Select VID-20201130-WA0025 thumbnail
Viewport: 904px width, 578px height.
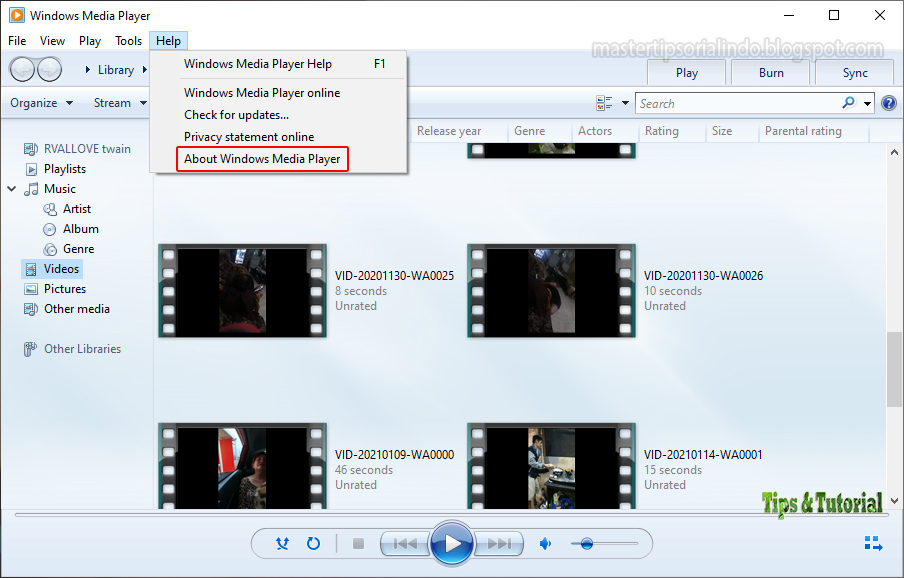click(x=242, y=291)
